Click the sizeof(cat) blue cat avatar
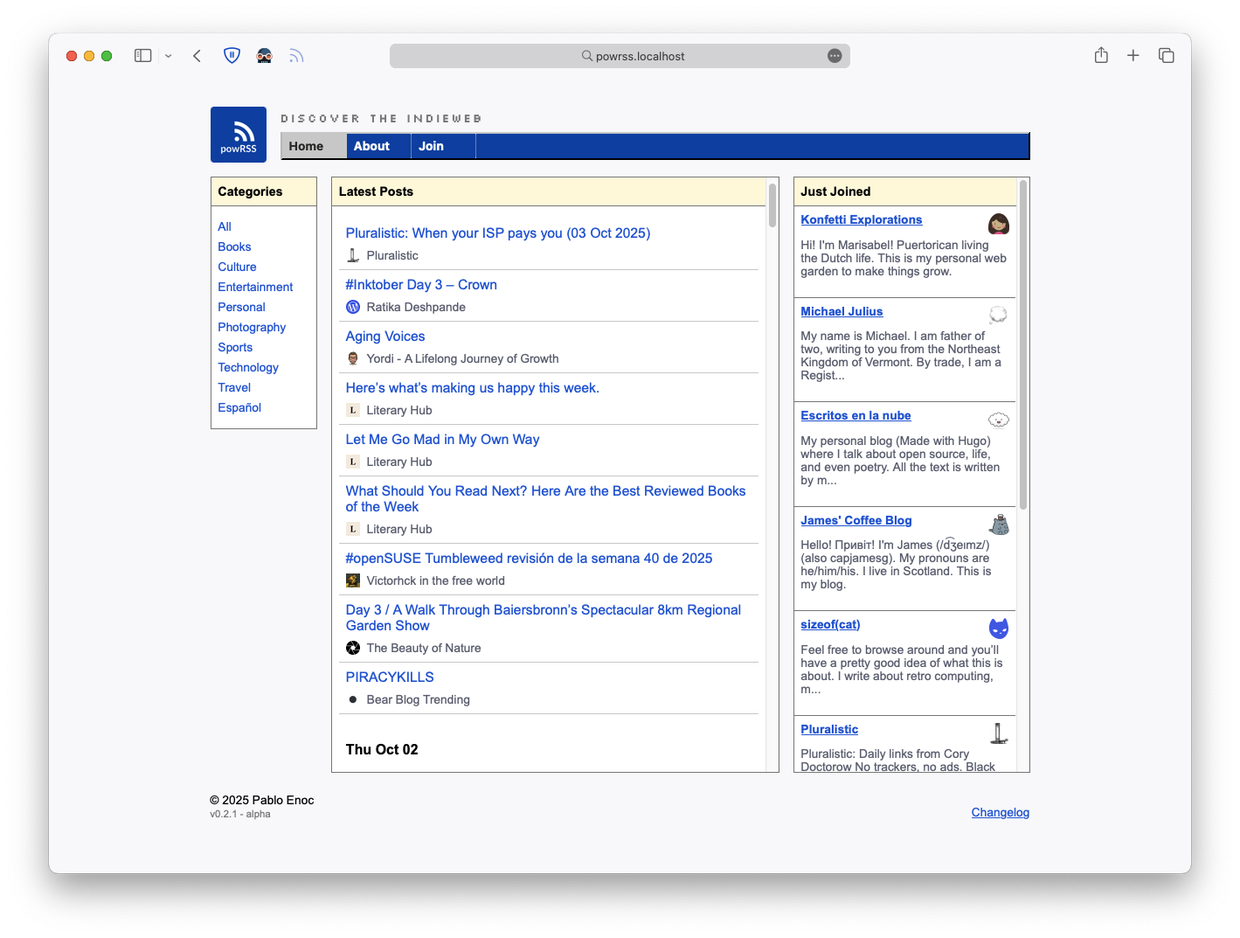The image size is (1240, 938). pos(998,628)
